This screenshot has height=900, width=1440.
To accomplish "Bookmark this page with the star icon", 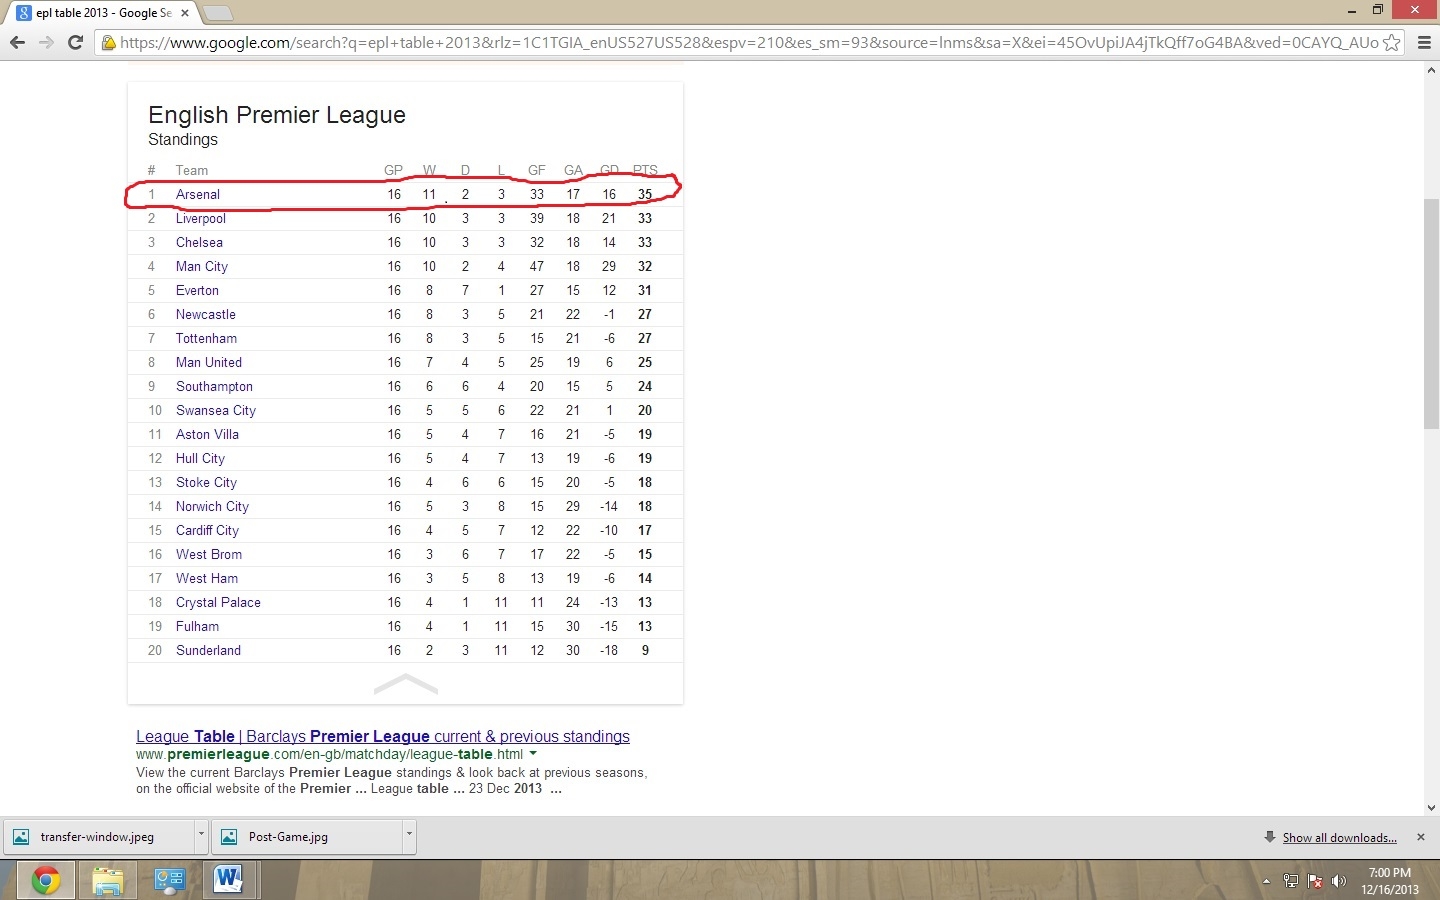I will coord(1391,43).
